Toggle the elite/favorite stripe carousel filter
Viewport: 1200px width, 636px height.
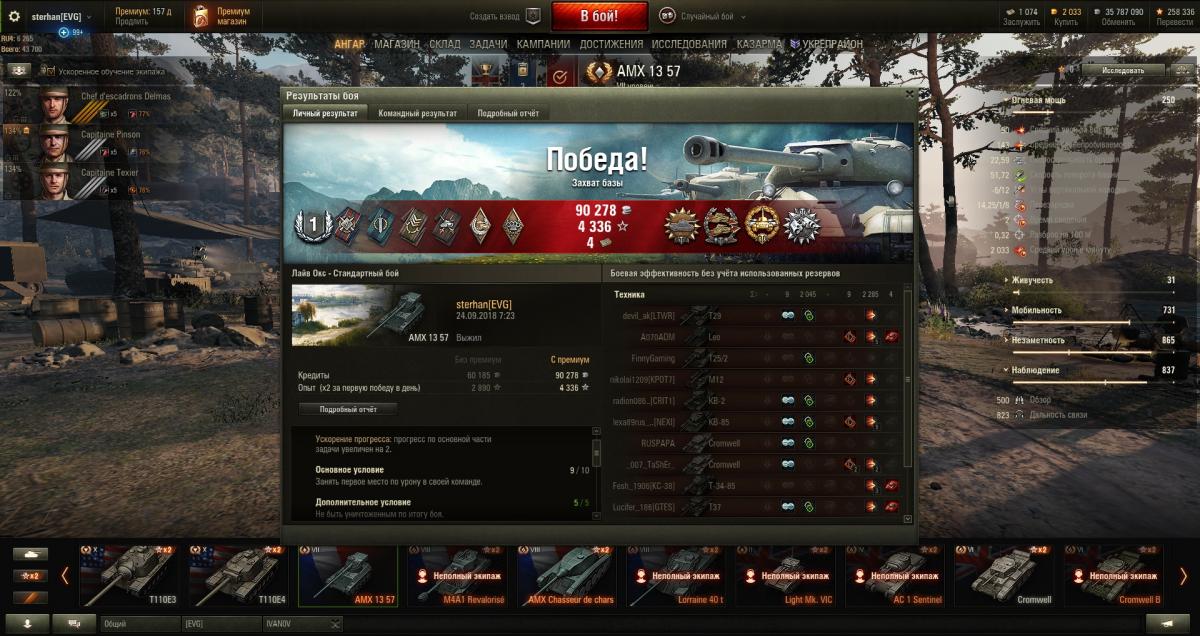[x=29, y=598]
